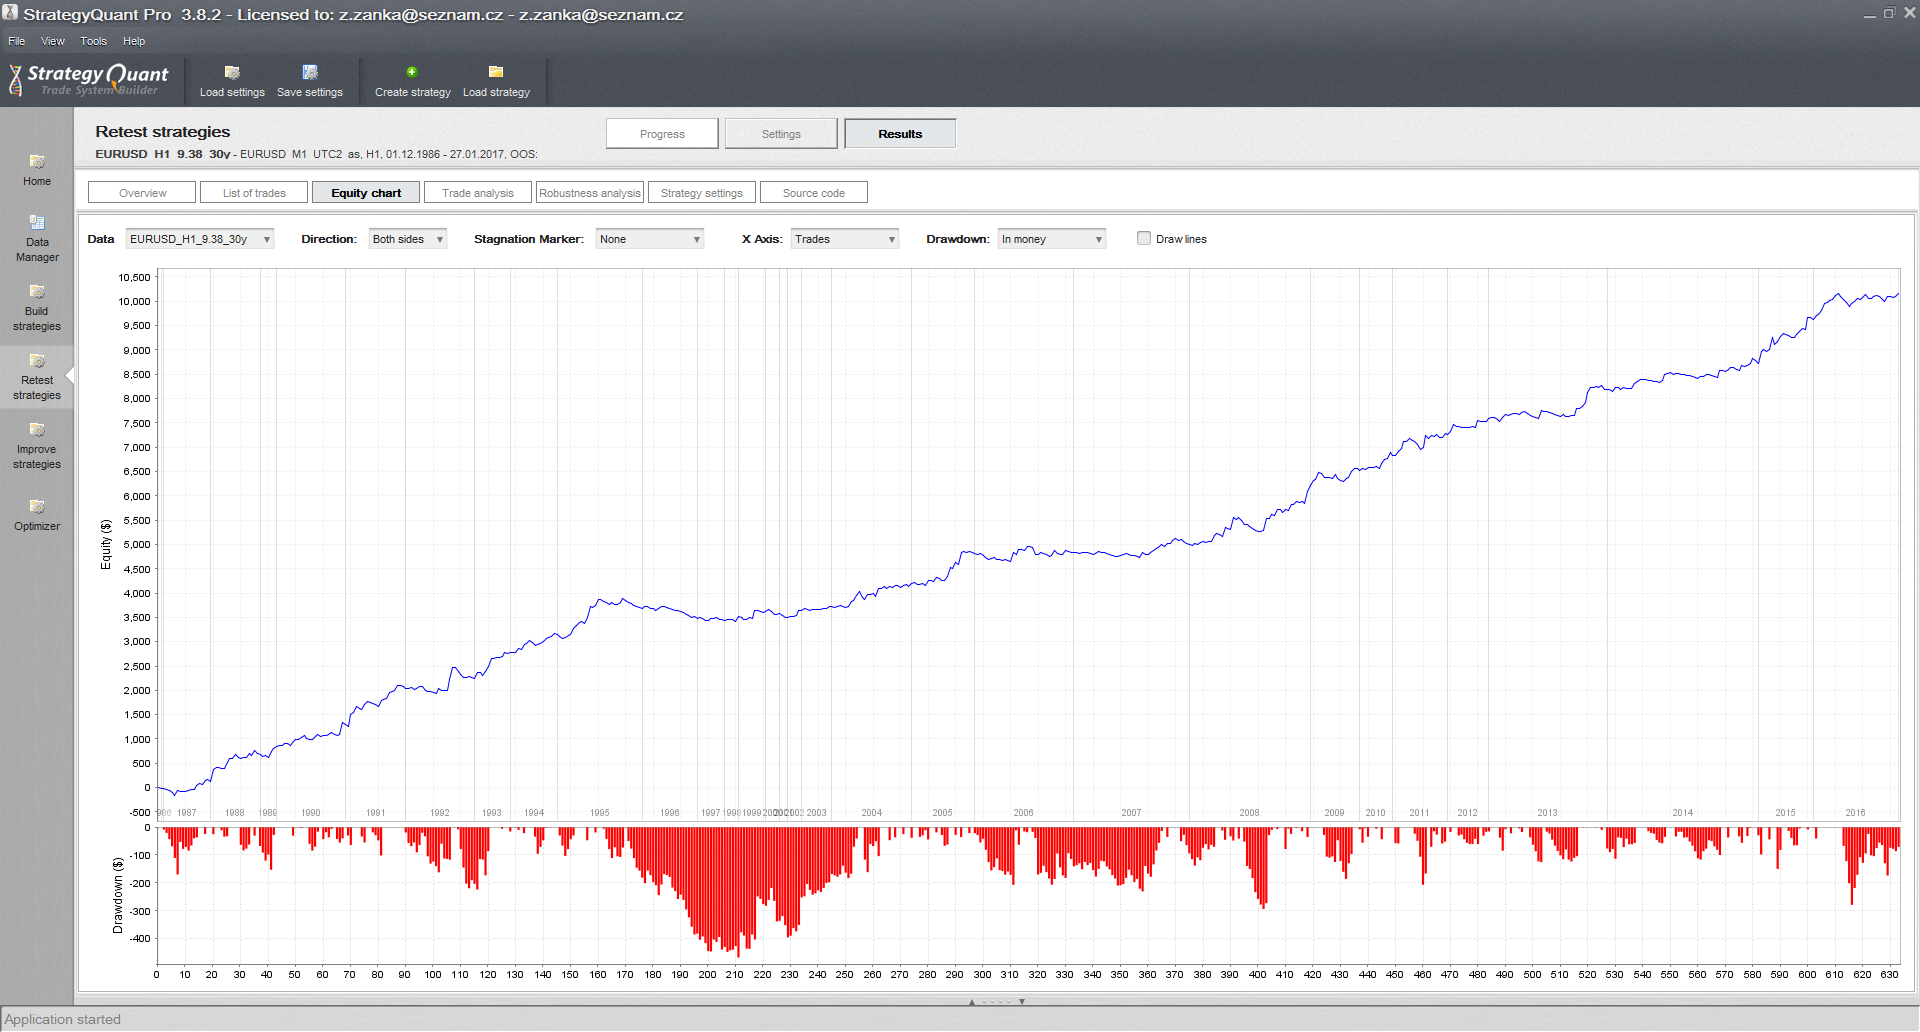Viewport: 1920px width, 1032px height.
Task: Click the 2008 year marker on chart
Action: 1249,813
